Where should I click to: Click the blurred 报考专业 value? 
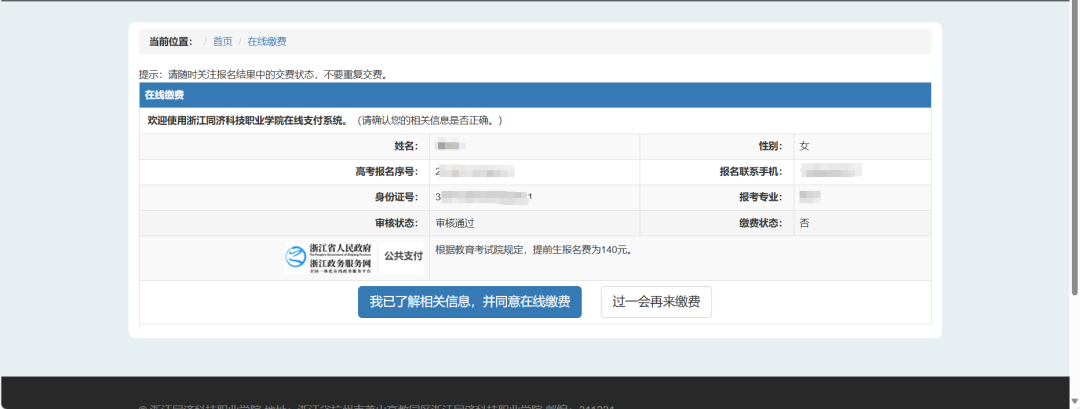[x=810, y=197]
